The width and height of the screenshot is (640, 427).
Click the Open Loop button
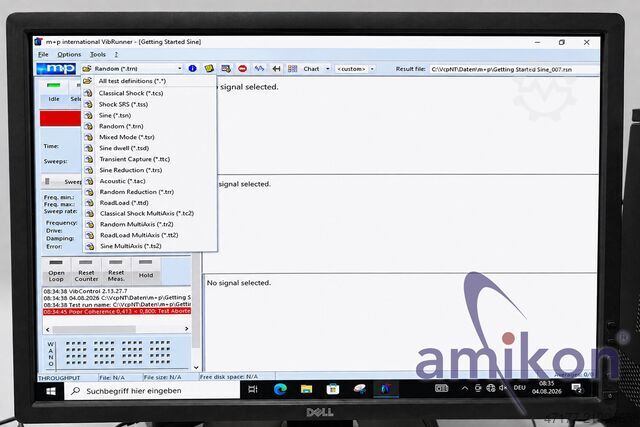point(56,271)
